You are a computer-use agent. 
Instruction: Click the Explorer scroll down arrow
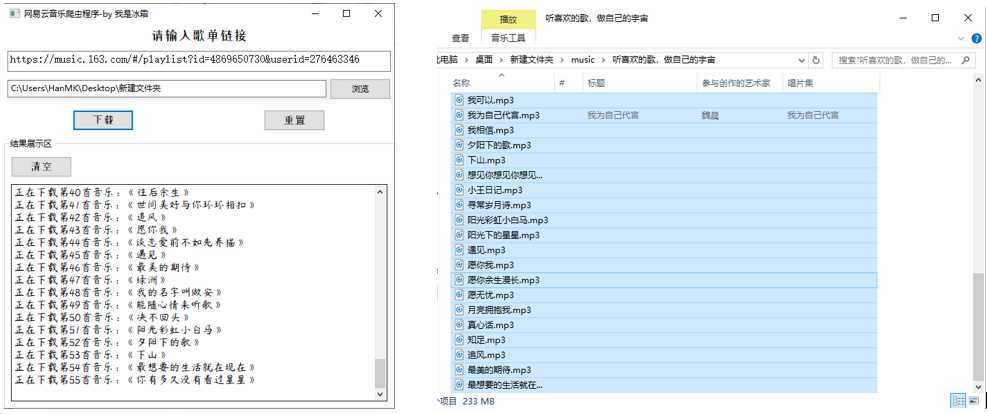(x=978, y=387)
